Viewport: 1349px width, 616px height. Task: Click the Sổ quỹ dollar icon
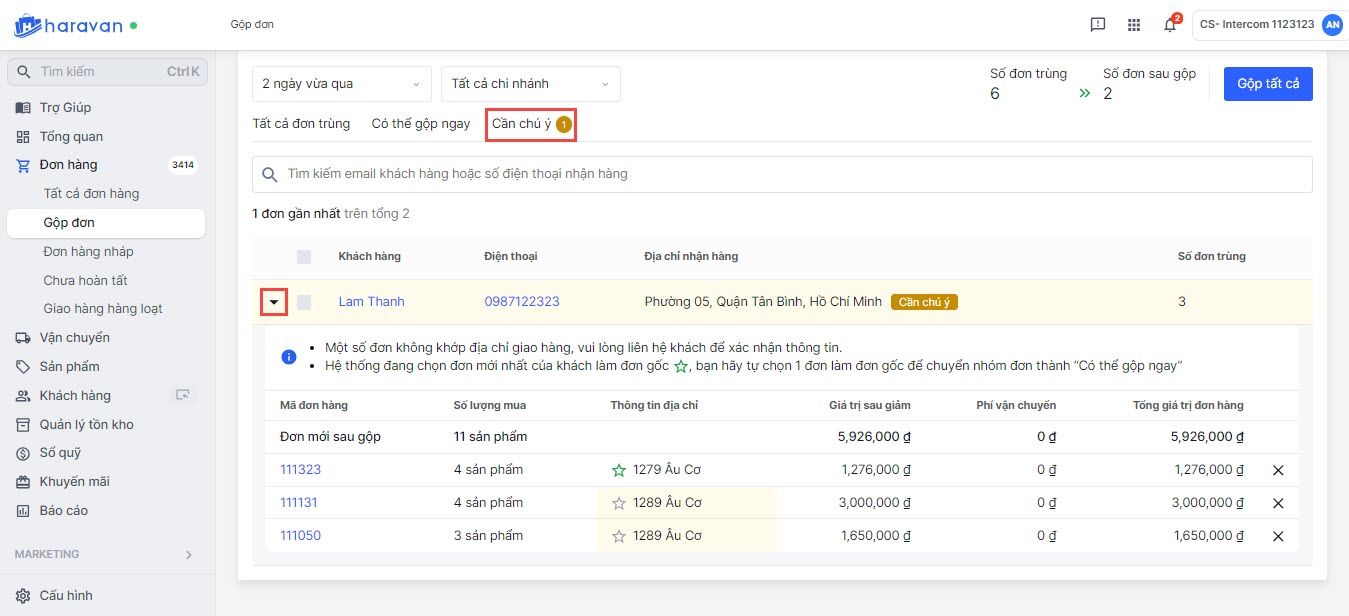[x=23, y=453]
